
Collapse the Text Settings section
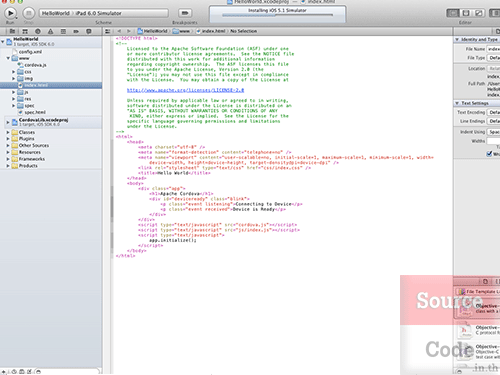[457, 103]
